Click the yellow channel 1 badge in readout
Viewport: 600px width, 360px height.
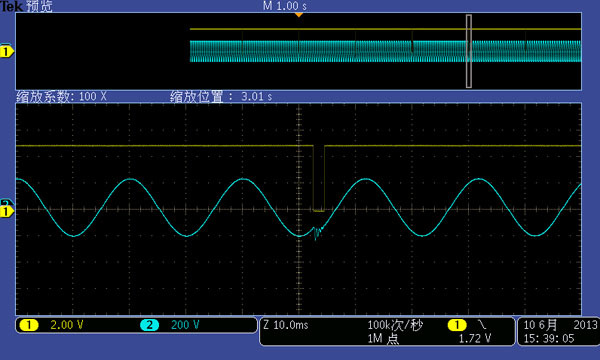(29, 325)
